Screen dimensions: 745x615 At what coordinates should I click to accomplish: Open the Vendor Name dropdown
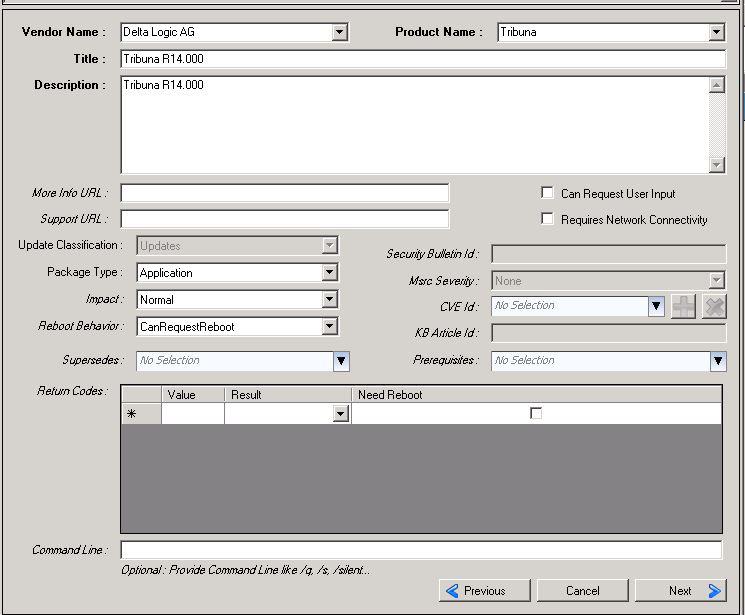(x=339, y=32)
